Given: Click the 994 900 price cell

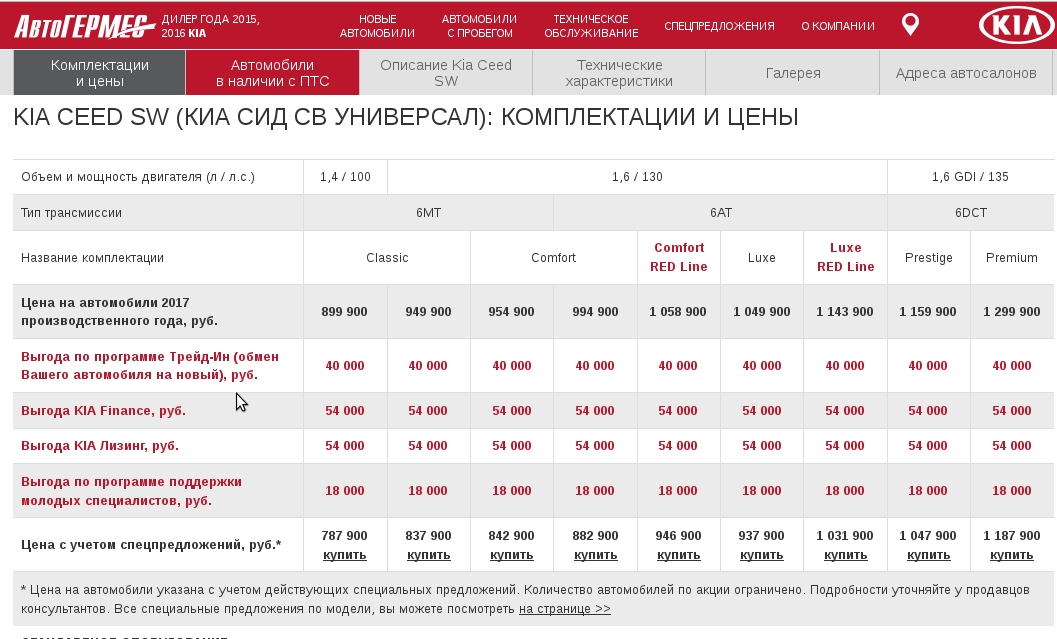Looking at the screenshot, I should pos(595,311).
